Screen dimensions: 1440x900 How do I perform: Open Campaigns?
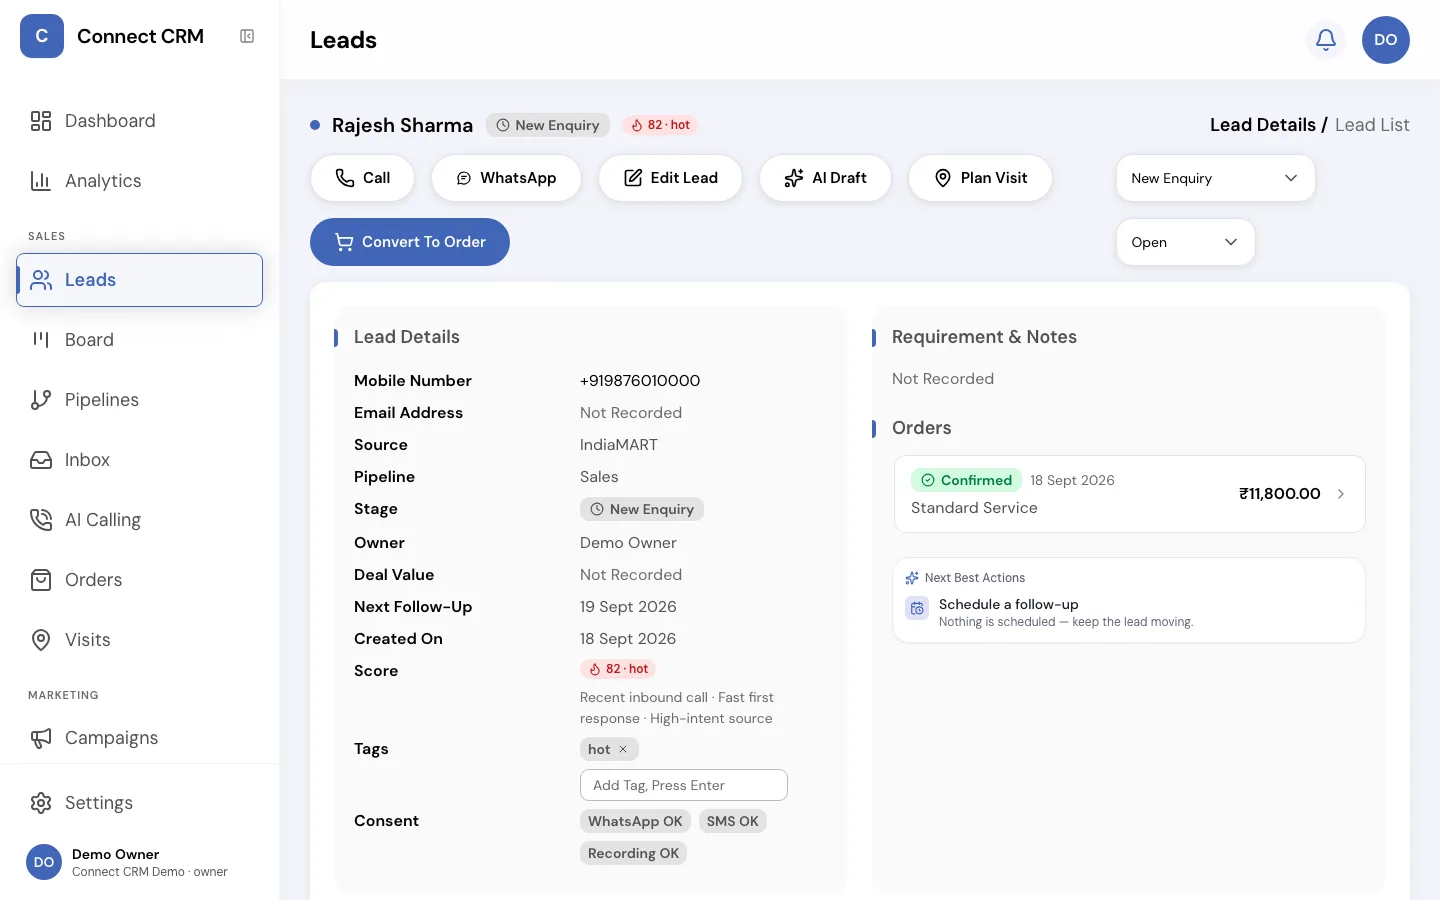tap(139, 738)
